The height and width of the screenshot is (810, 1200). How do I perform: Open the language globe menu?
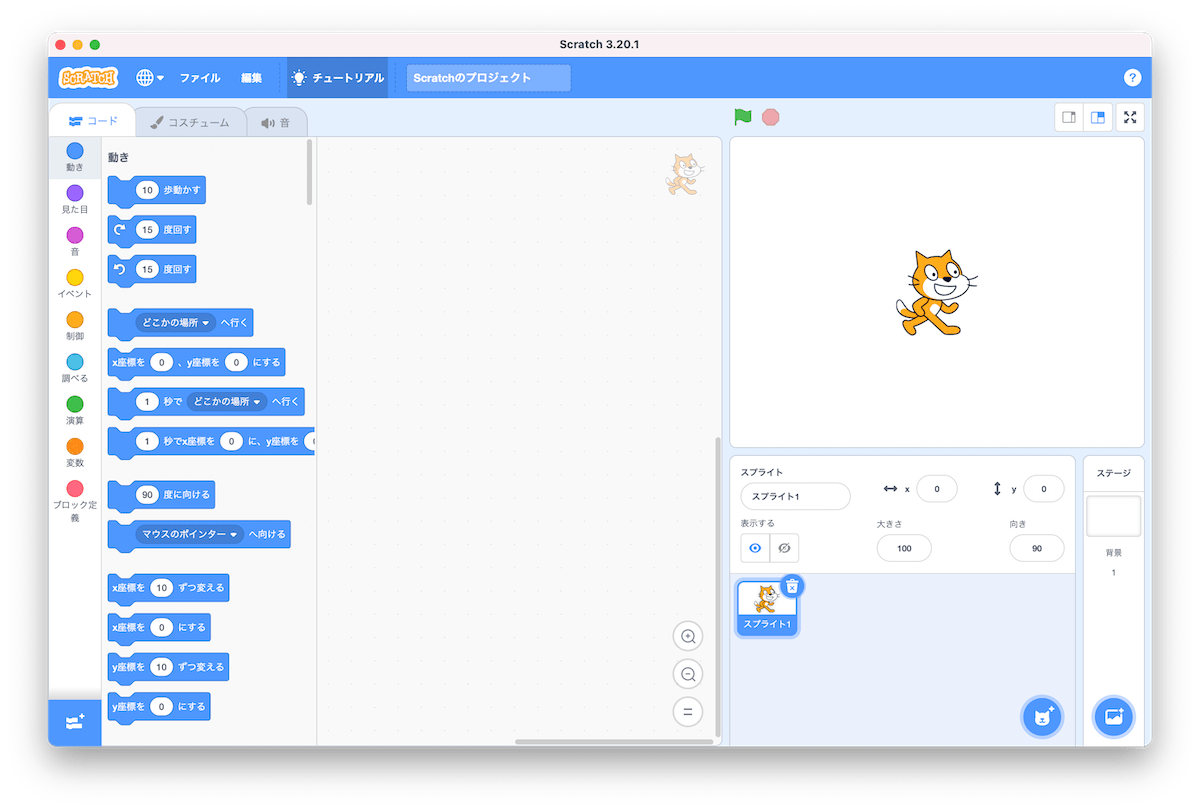point(150,77)
